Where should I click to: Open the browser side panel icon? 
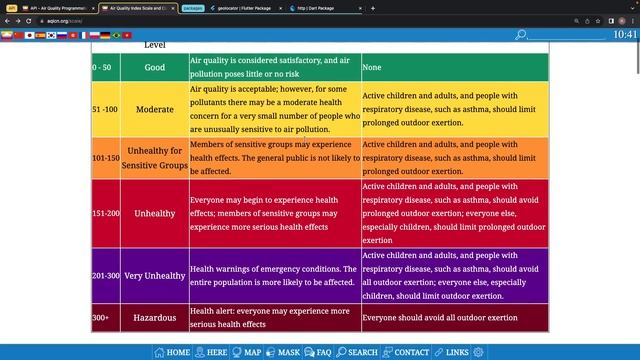point(611,21)
